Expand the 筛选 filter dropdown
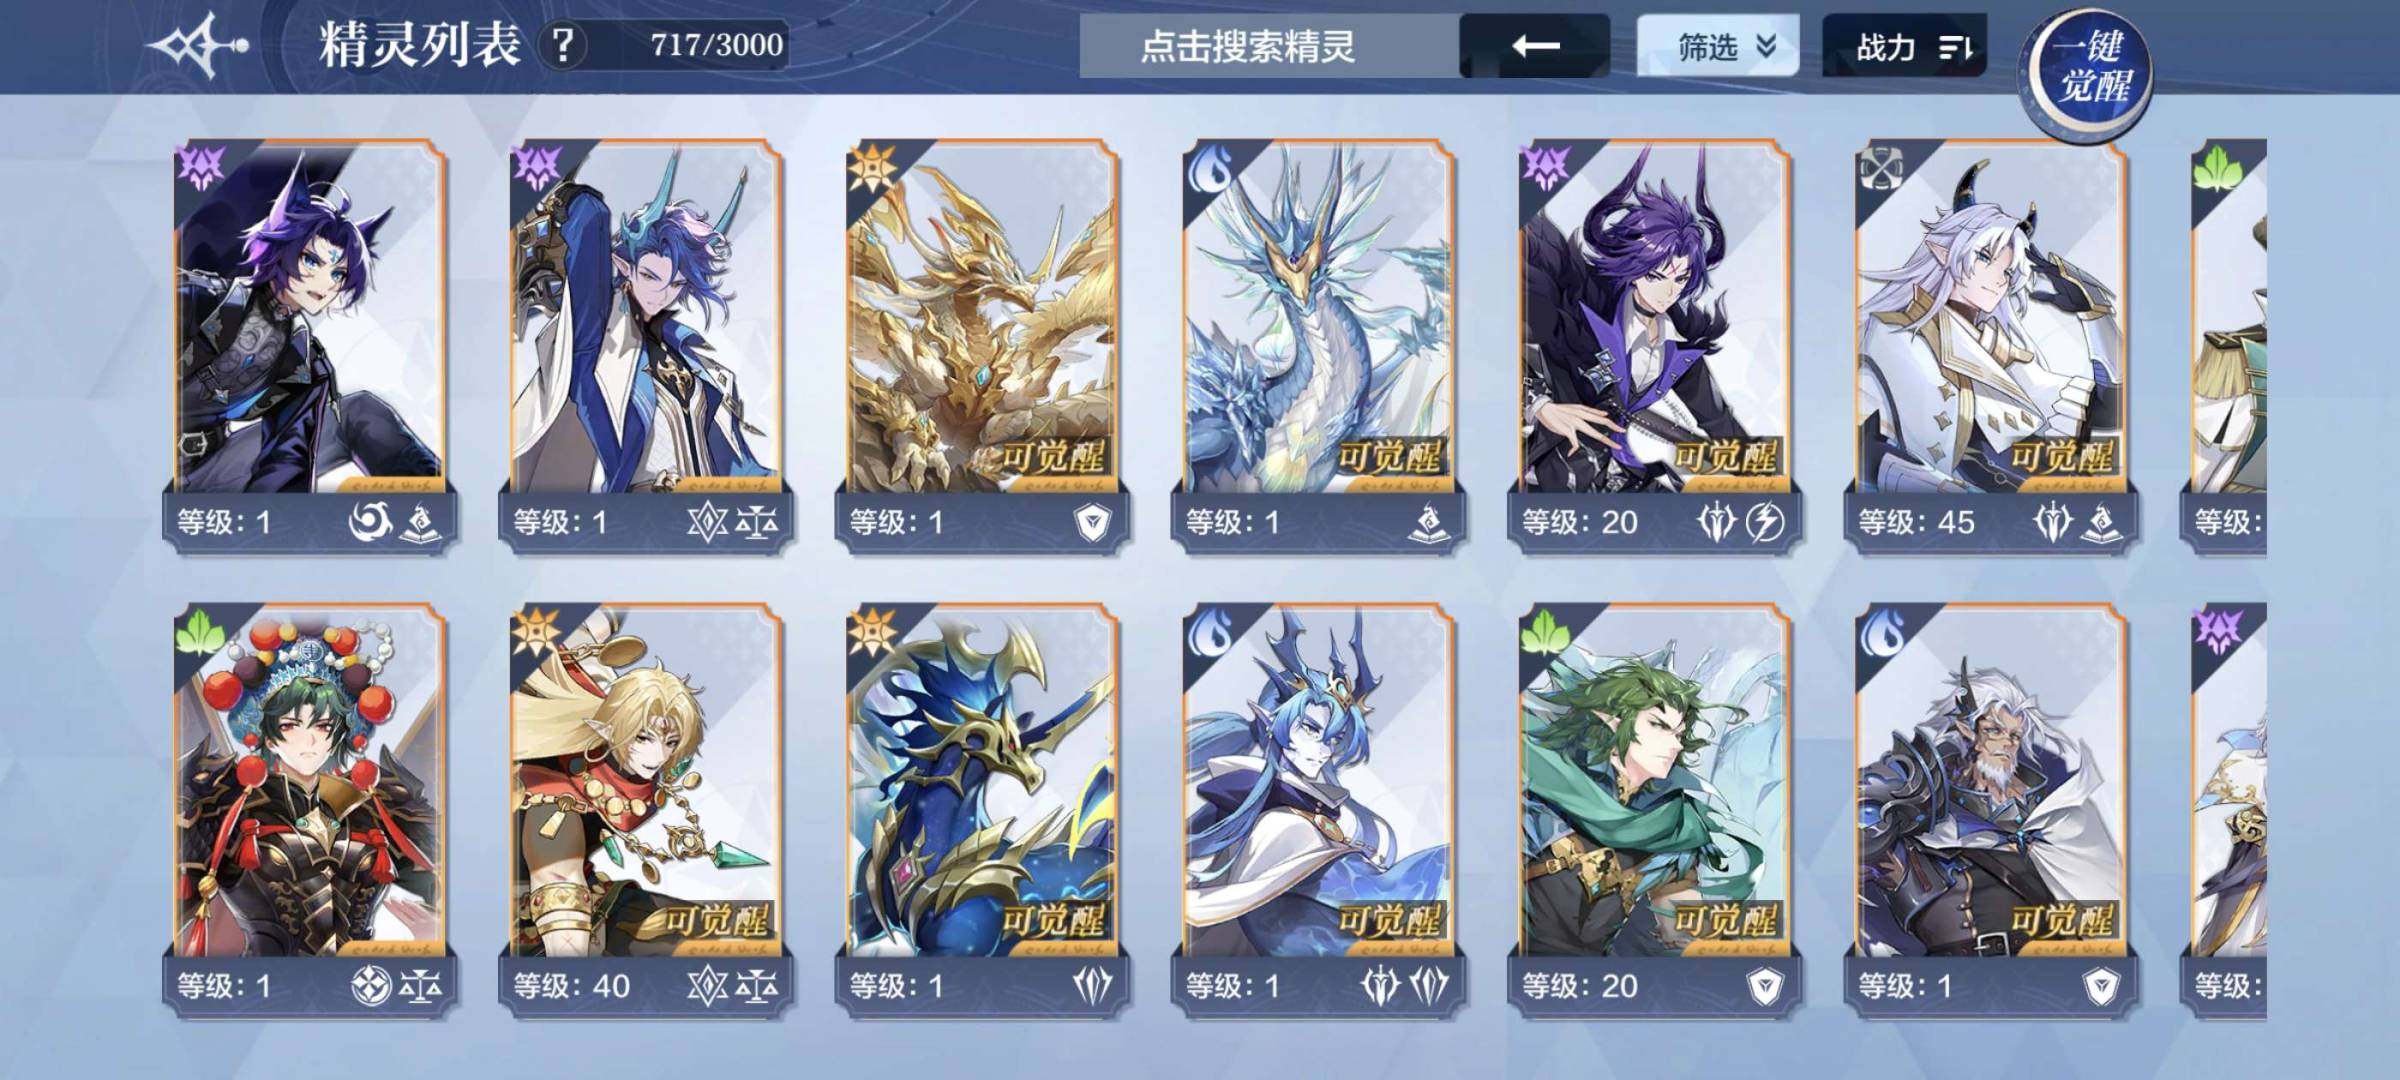The height and width of the screenshot is (1080, 2400). [x=1717, y=46]
